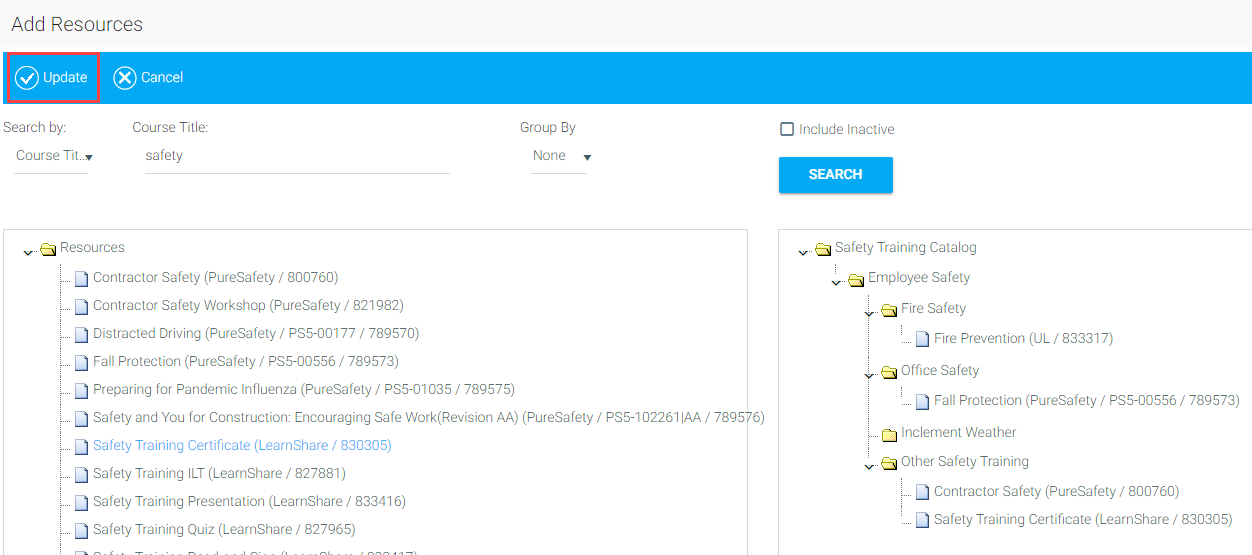Click the Resources root folder icon

point(48,249)
